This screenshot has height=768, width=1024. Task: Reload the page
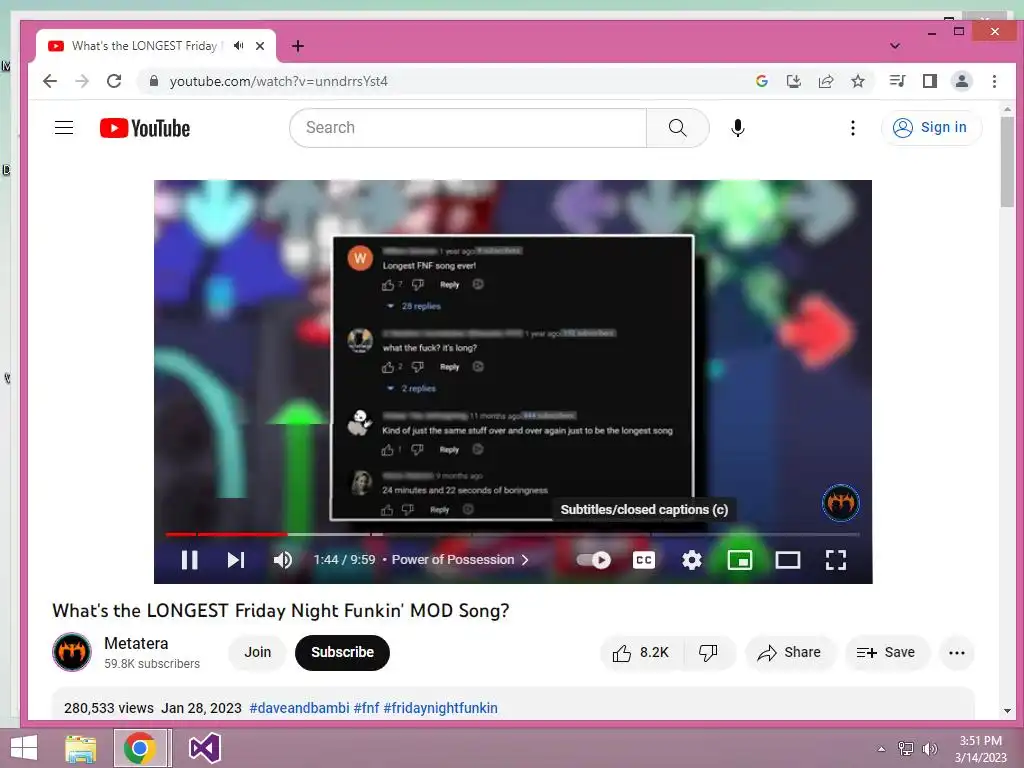114,81
